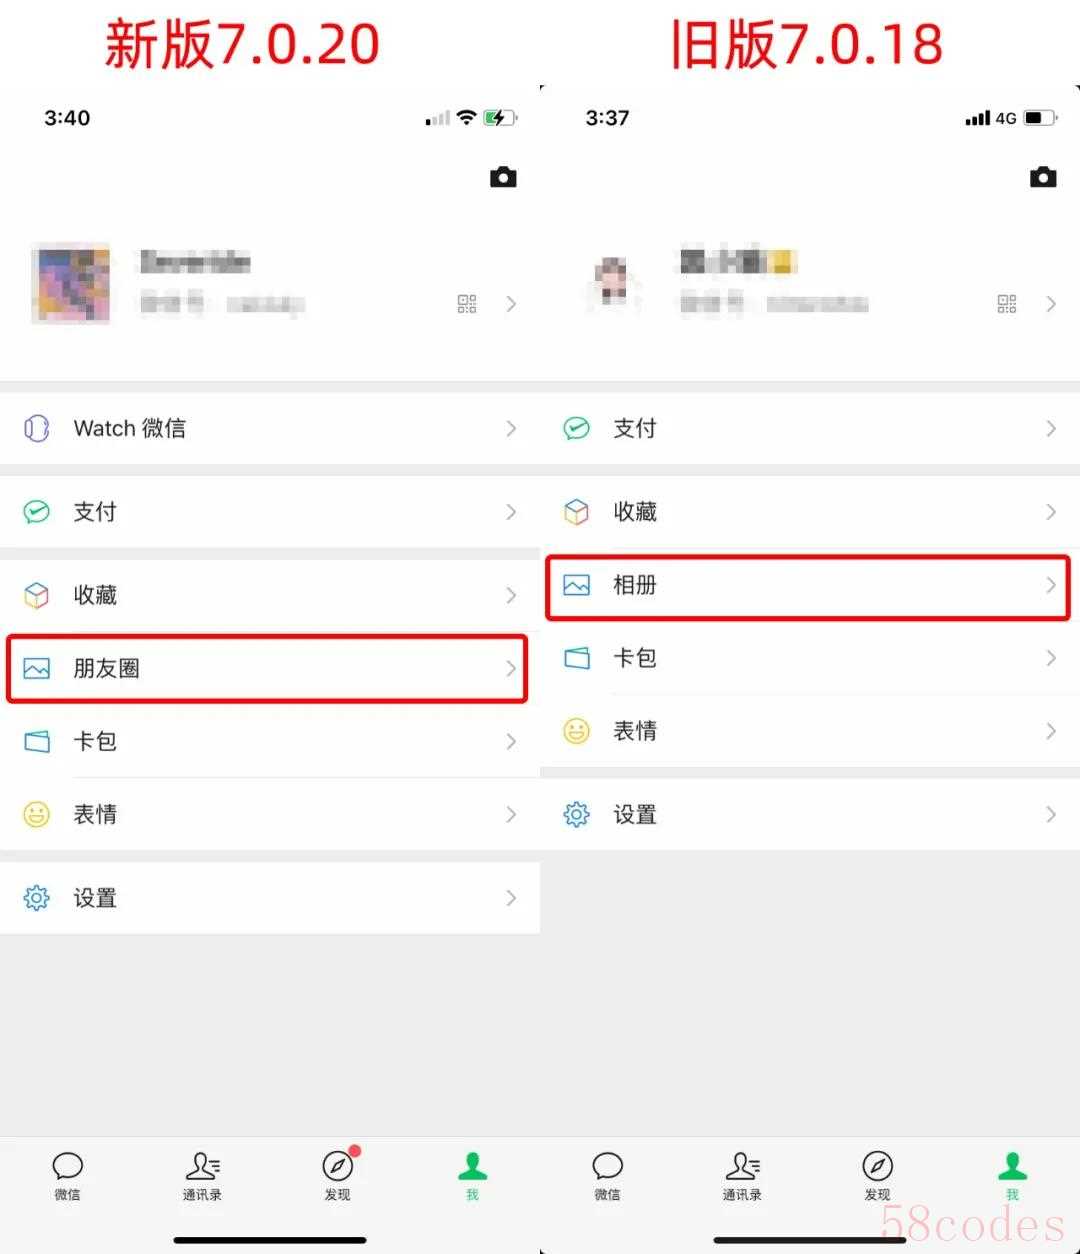Tap the blurred avatar in left profile

pos(72,283)
